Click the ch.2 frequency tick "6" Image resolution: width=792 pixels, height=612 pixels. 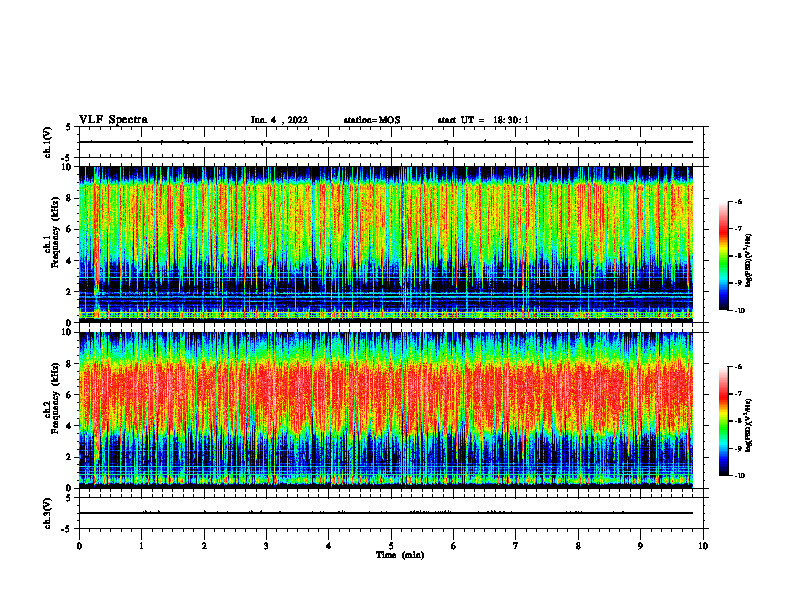[70, 395]
